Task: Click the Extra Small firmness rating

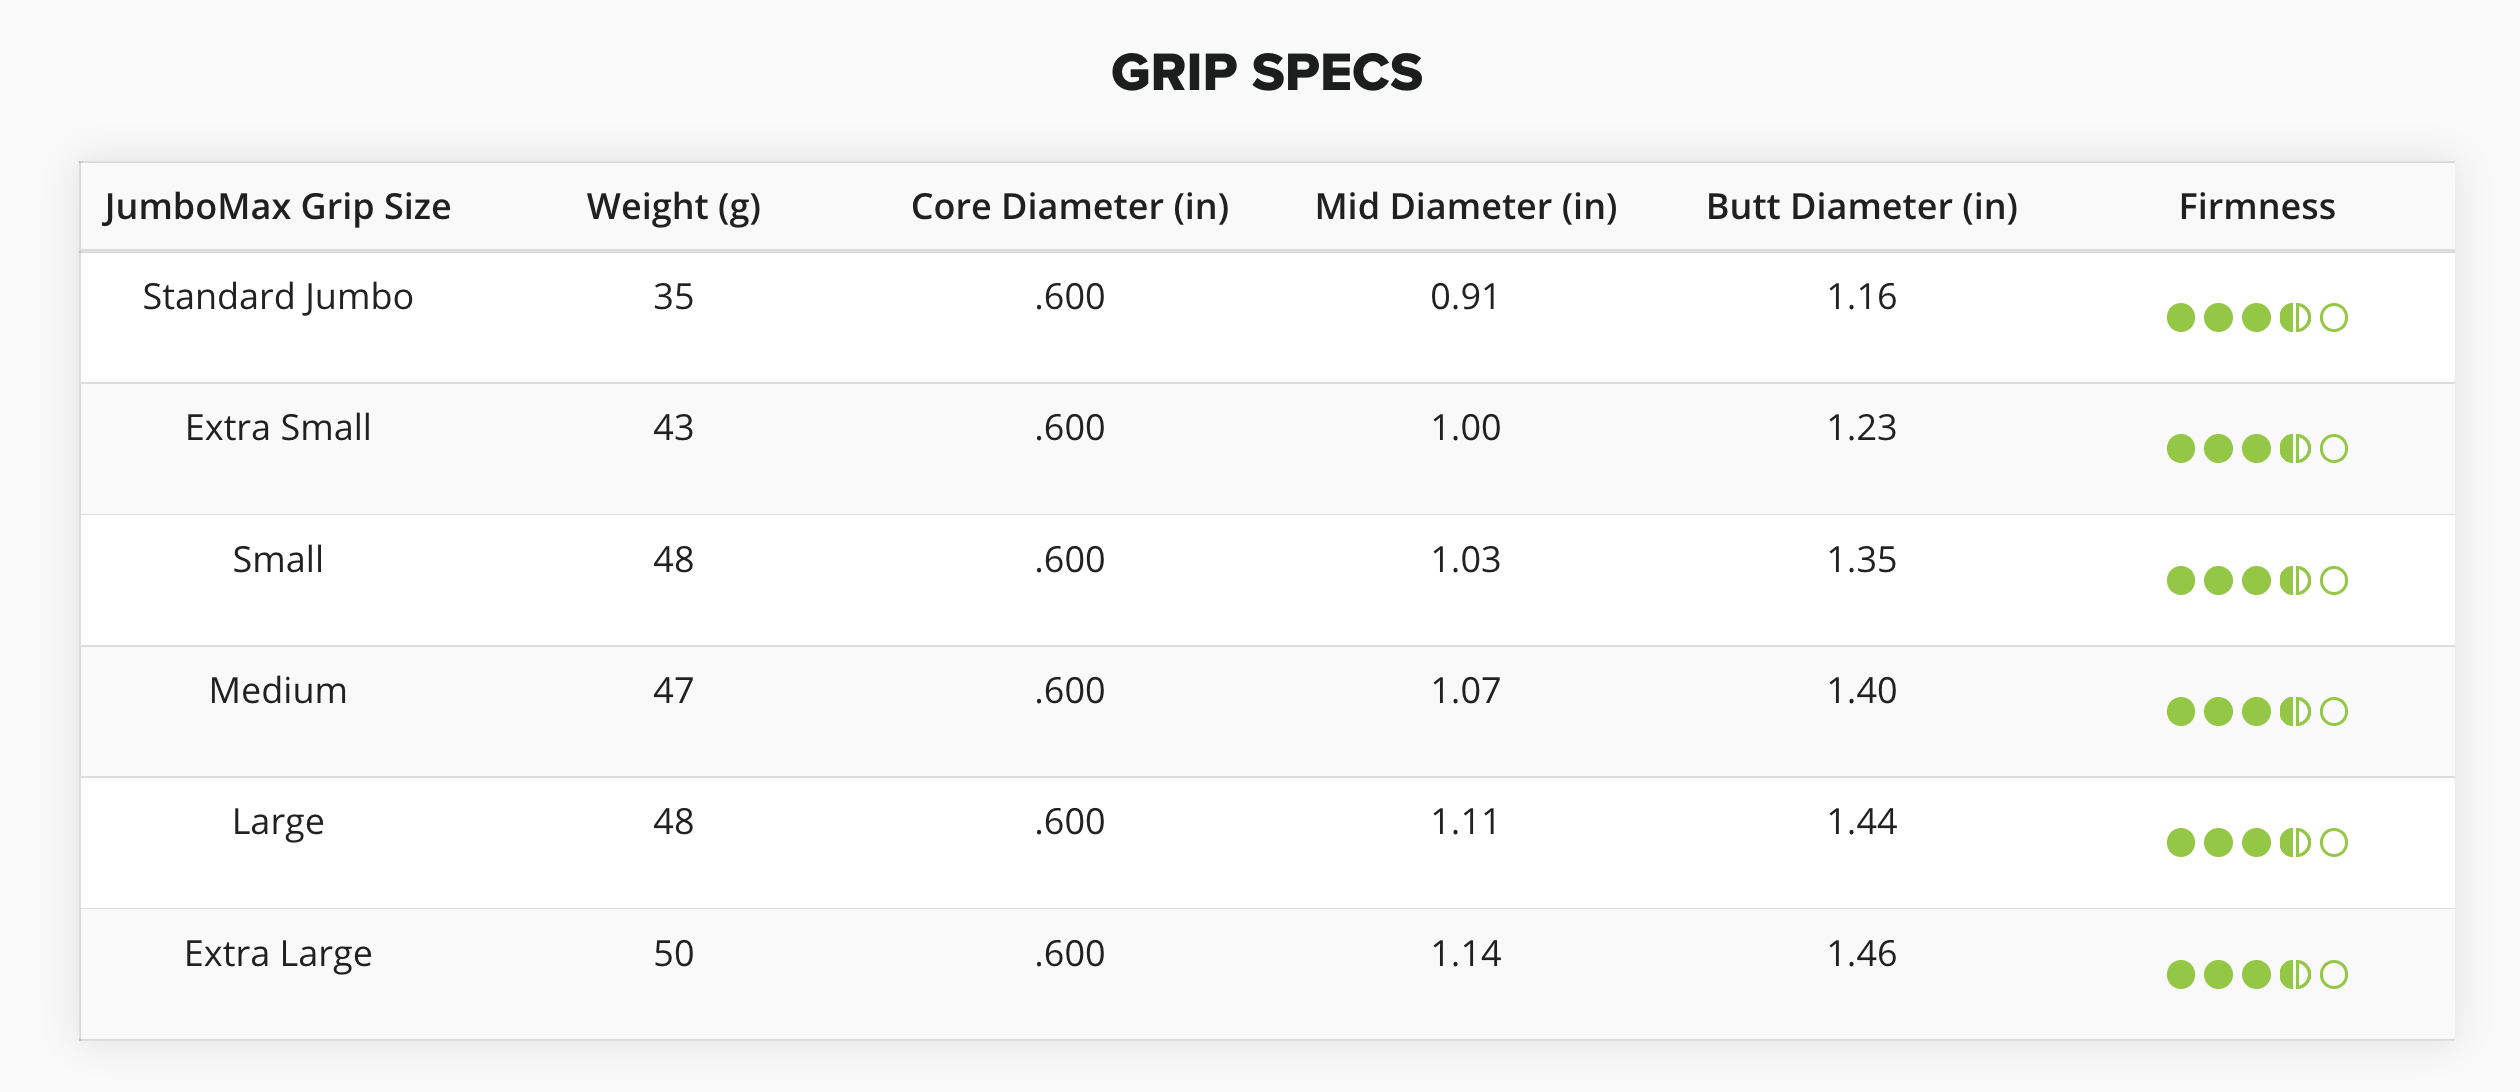Action: coord(2257,449)
